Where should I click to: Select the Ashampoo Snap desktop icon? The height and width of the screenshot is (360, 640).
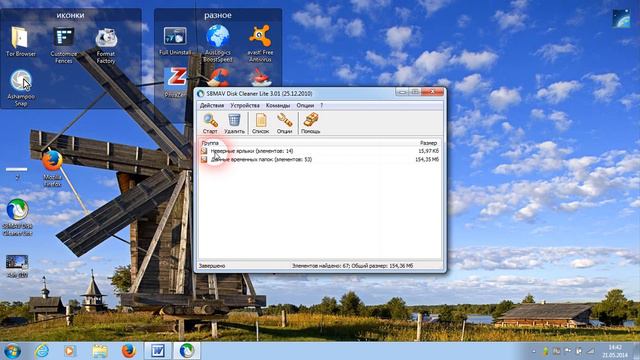tap(21, 88)
